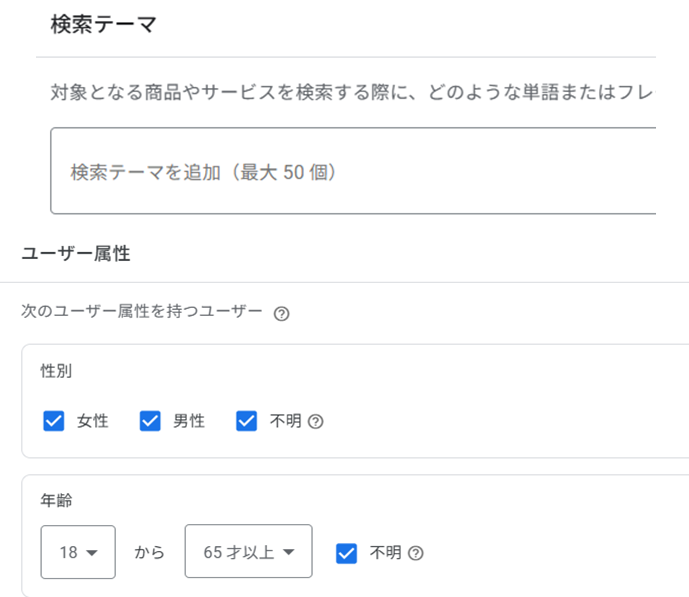The image size is (689, 597).
Task: Click the ユーザー属性 section heading
Action: [75, 254]
